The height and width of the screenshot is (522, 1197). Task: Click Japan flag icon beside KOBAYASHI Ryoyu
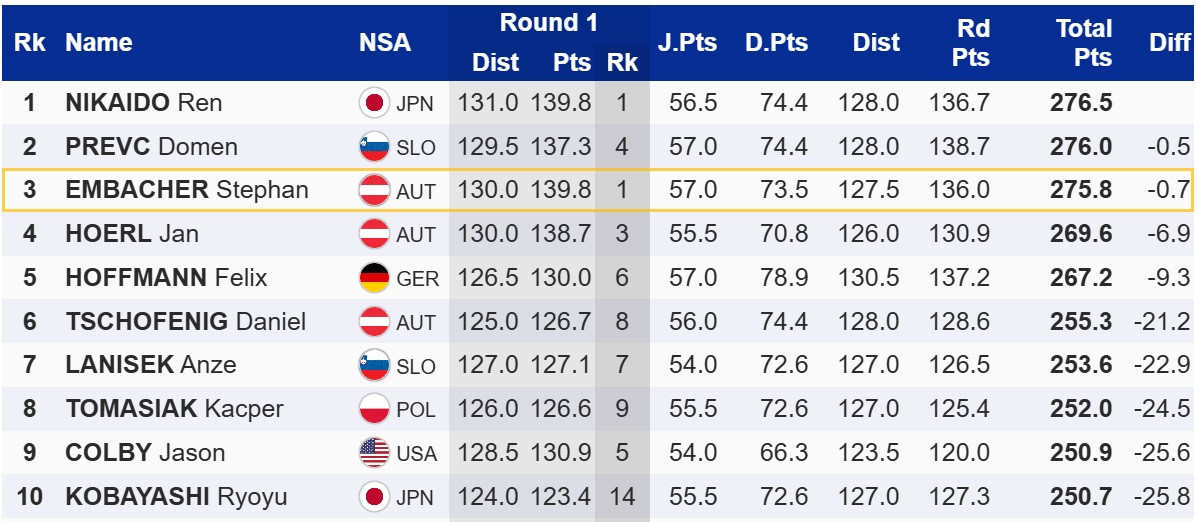coord(374,497)
